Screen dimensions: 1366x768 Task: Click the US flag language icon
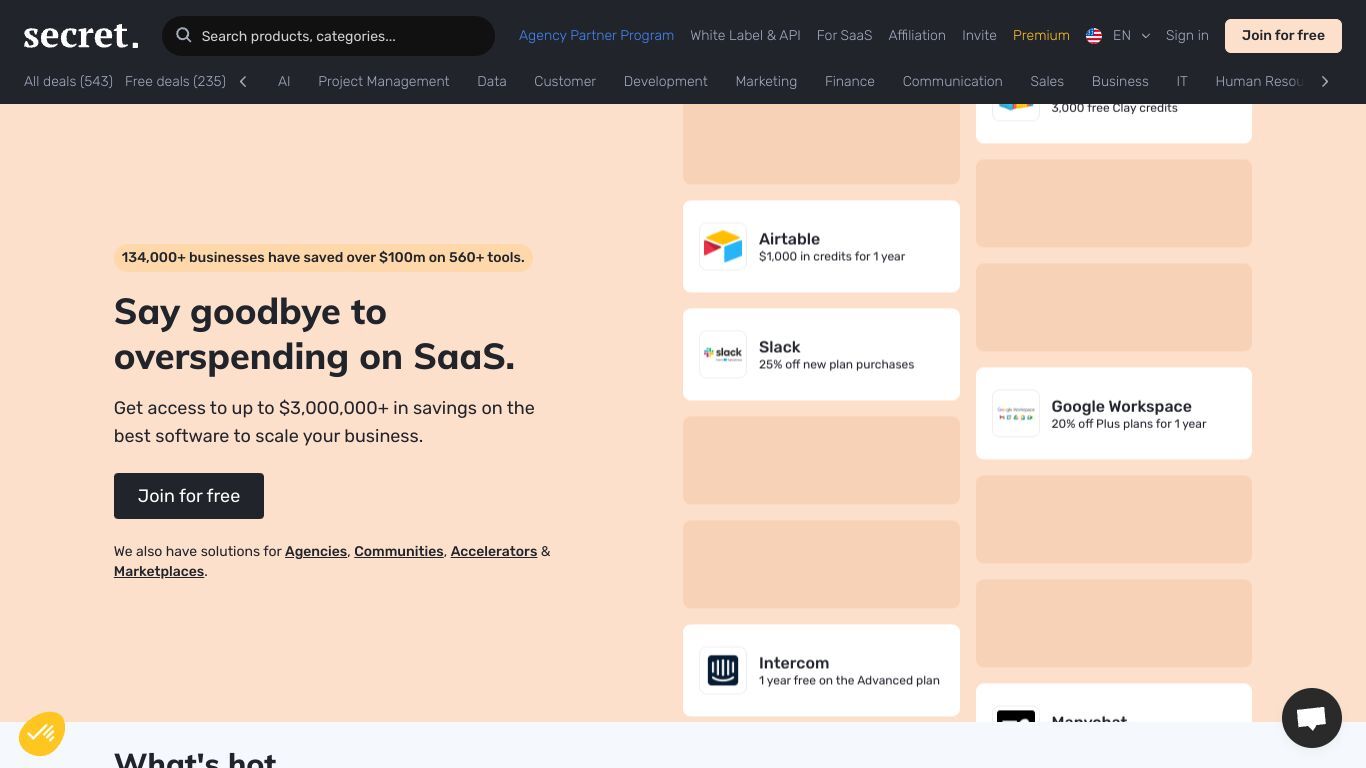click(x=1094, y=36)
